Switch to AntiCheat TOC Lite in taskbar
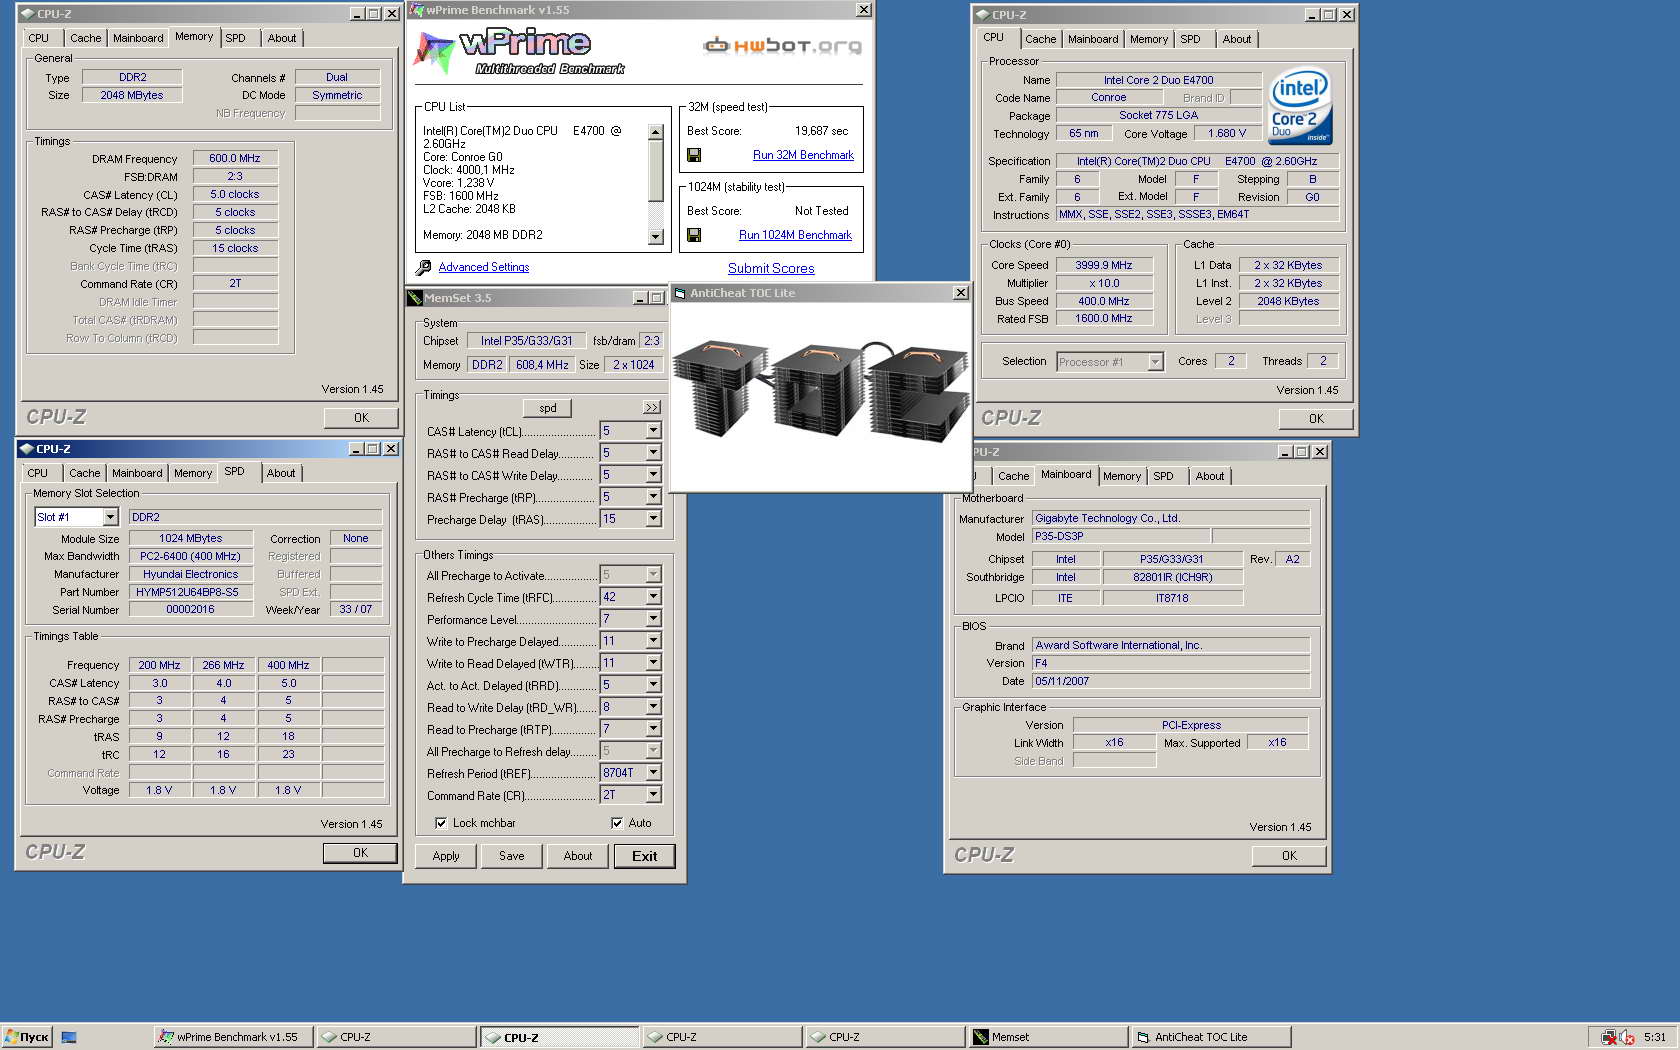1680x1050 pixels. [1211, 1037]
